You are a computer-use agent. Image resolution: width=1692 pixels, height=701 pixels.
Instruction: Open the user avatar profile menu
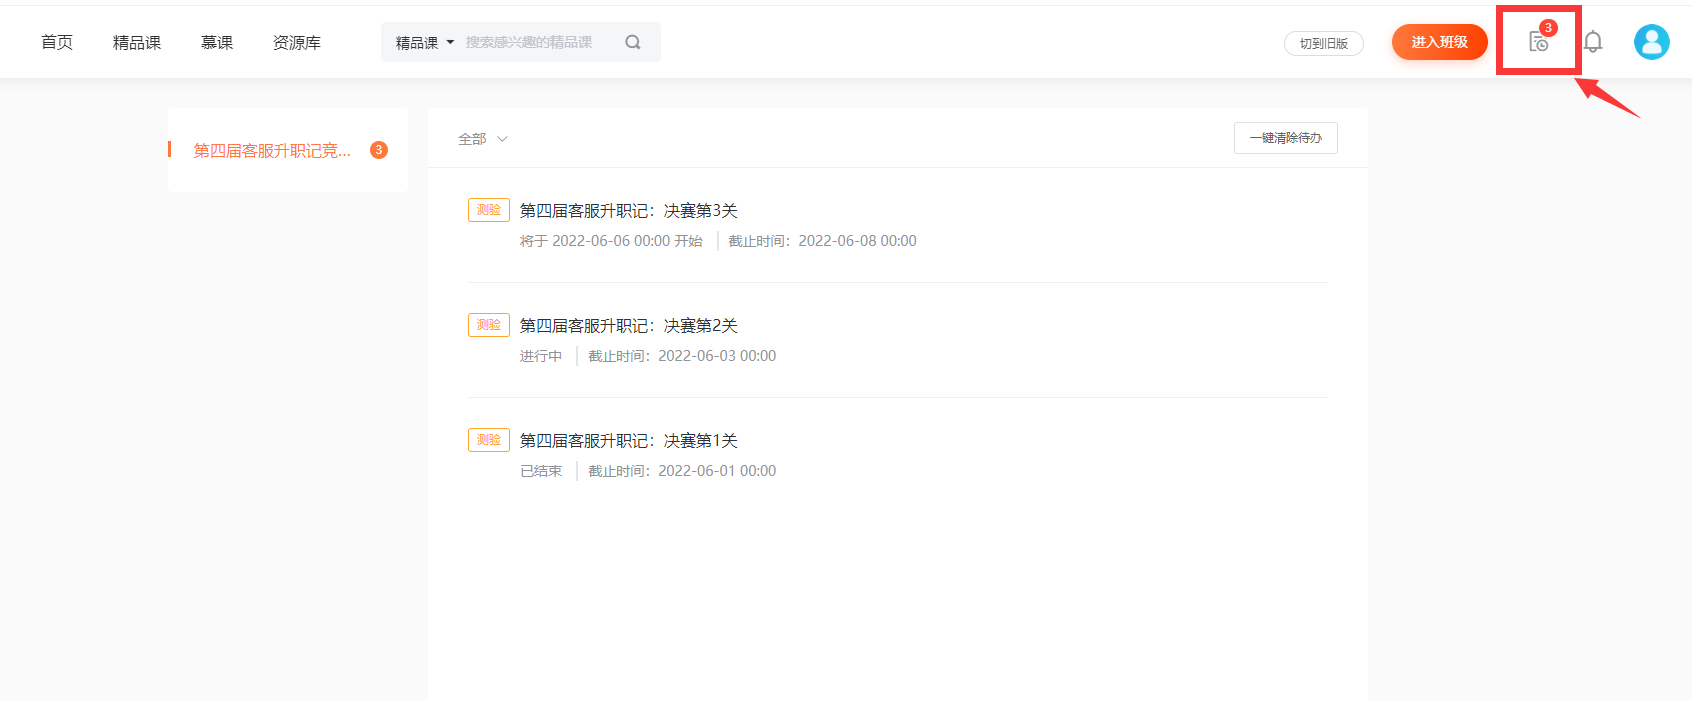coord(1651,42)
